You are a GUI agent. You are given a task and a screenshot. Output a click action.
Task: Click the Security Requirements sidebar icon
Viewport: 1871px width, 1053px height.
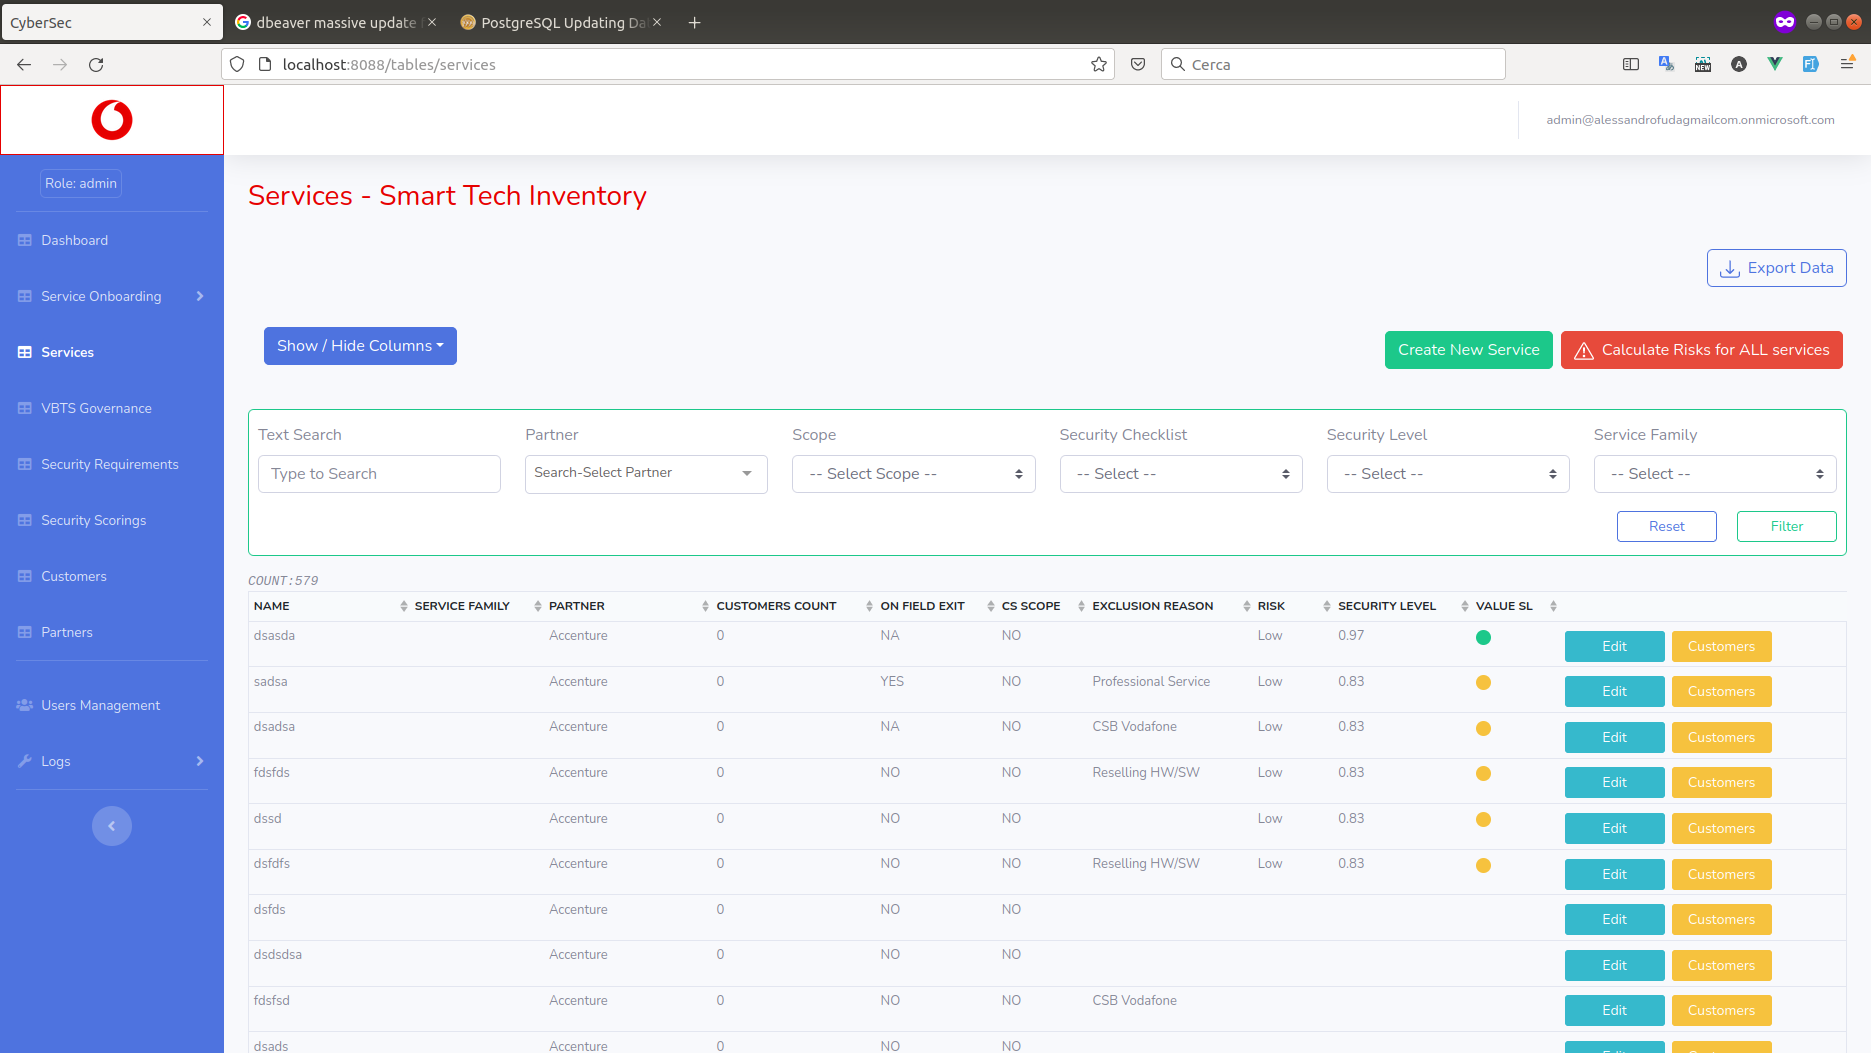(25, 464)
